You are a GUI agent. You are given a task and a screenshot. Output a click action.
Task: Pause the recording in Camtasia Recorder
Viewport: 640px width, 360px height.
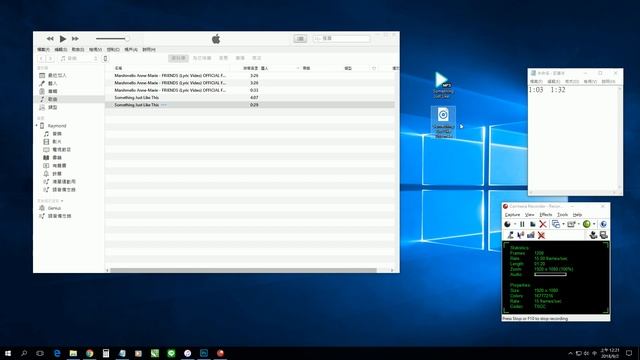tap(522, 224)
